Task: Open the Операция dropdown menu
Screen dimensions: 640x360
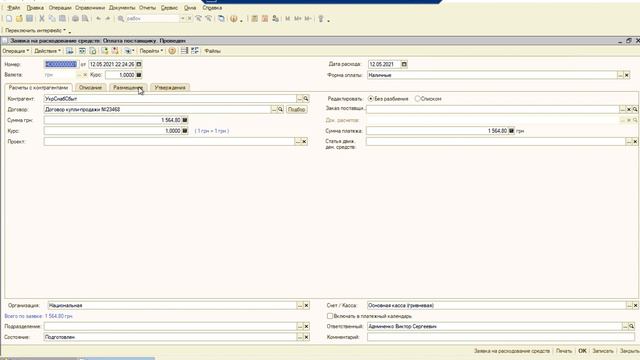Action: tap(16, 51)
